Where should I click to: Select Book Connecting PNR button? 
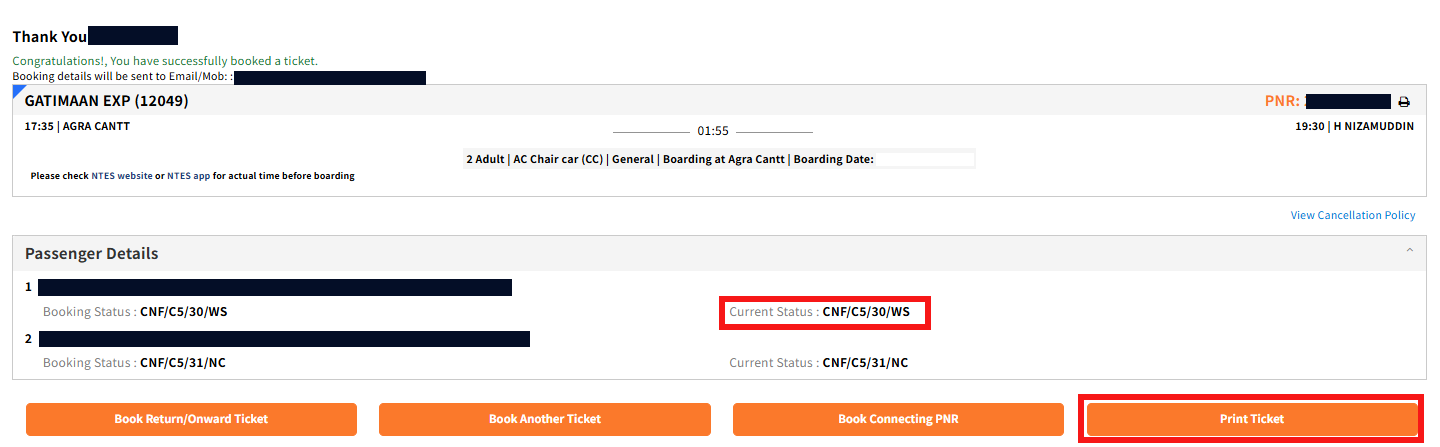(898, 419)
